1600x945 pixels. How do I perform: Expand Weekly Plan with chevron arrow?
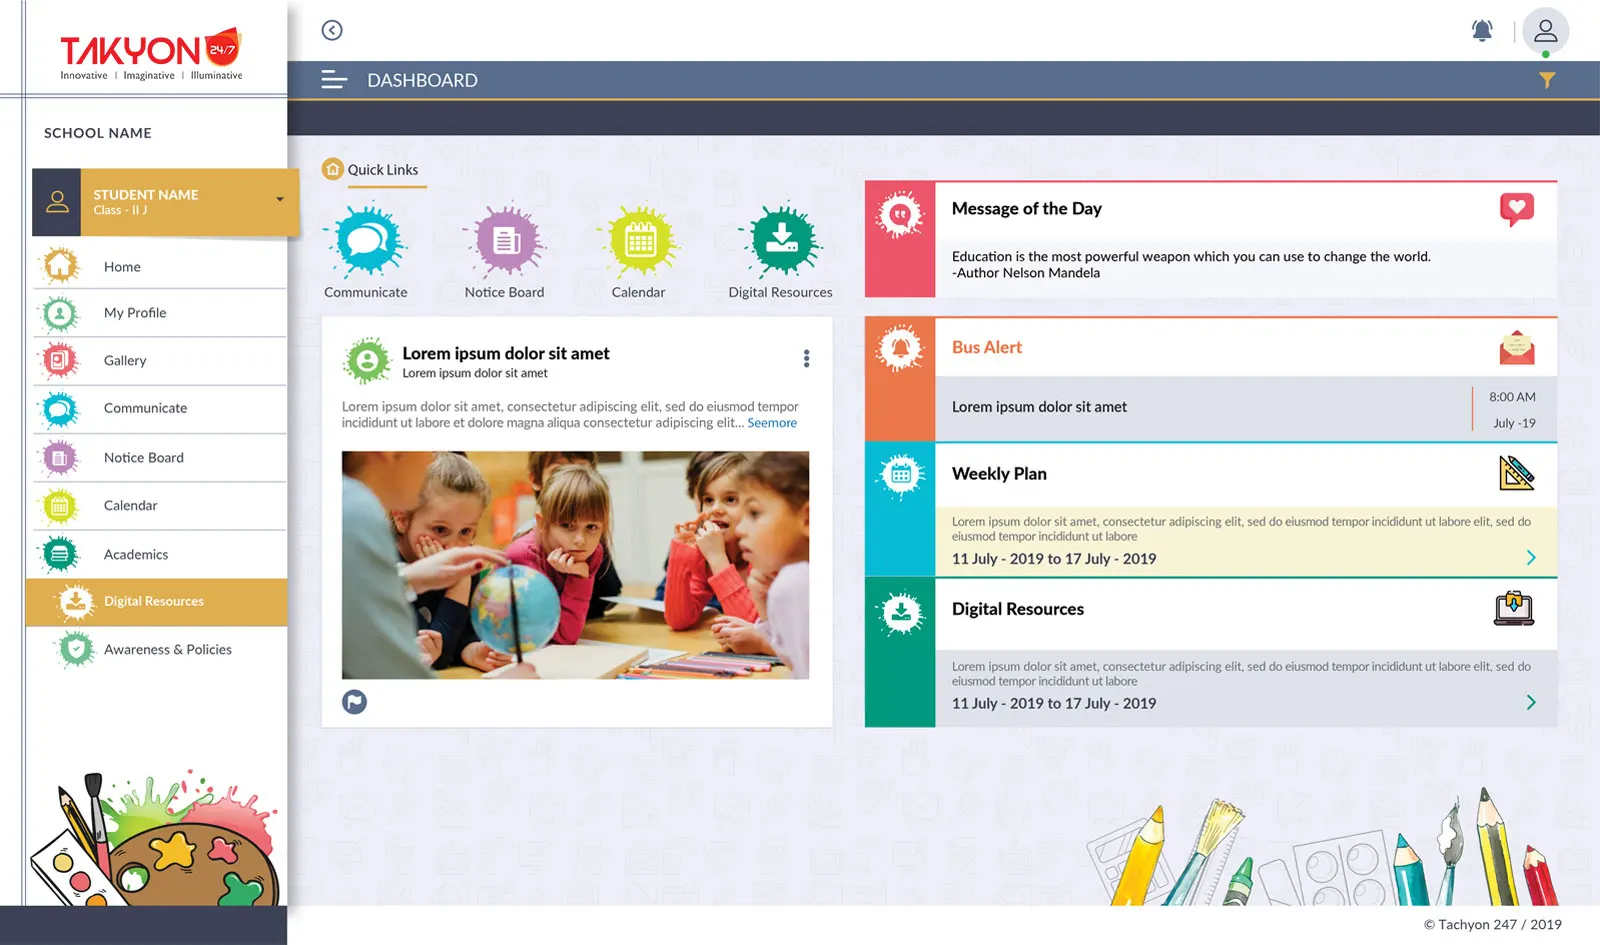coord(1531,558)
